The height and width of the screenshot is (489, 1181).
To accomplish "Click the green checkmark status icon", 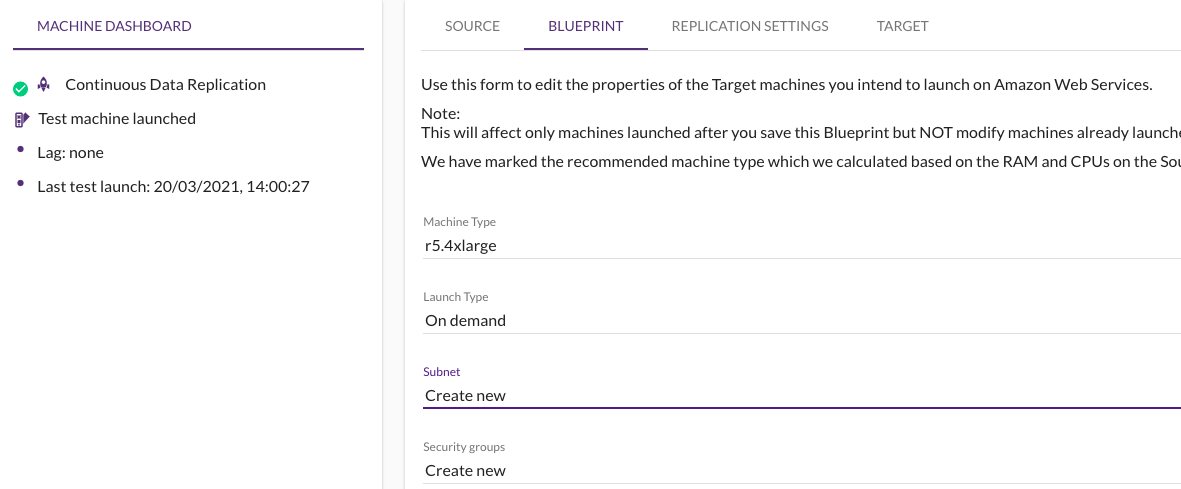I will click(x=20, y=89).
